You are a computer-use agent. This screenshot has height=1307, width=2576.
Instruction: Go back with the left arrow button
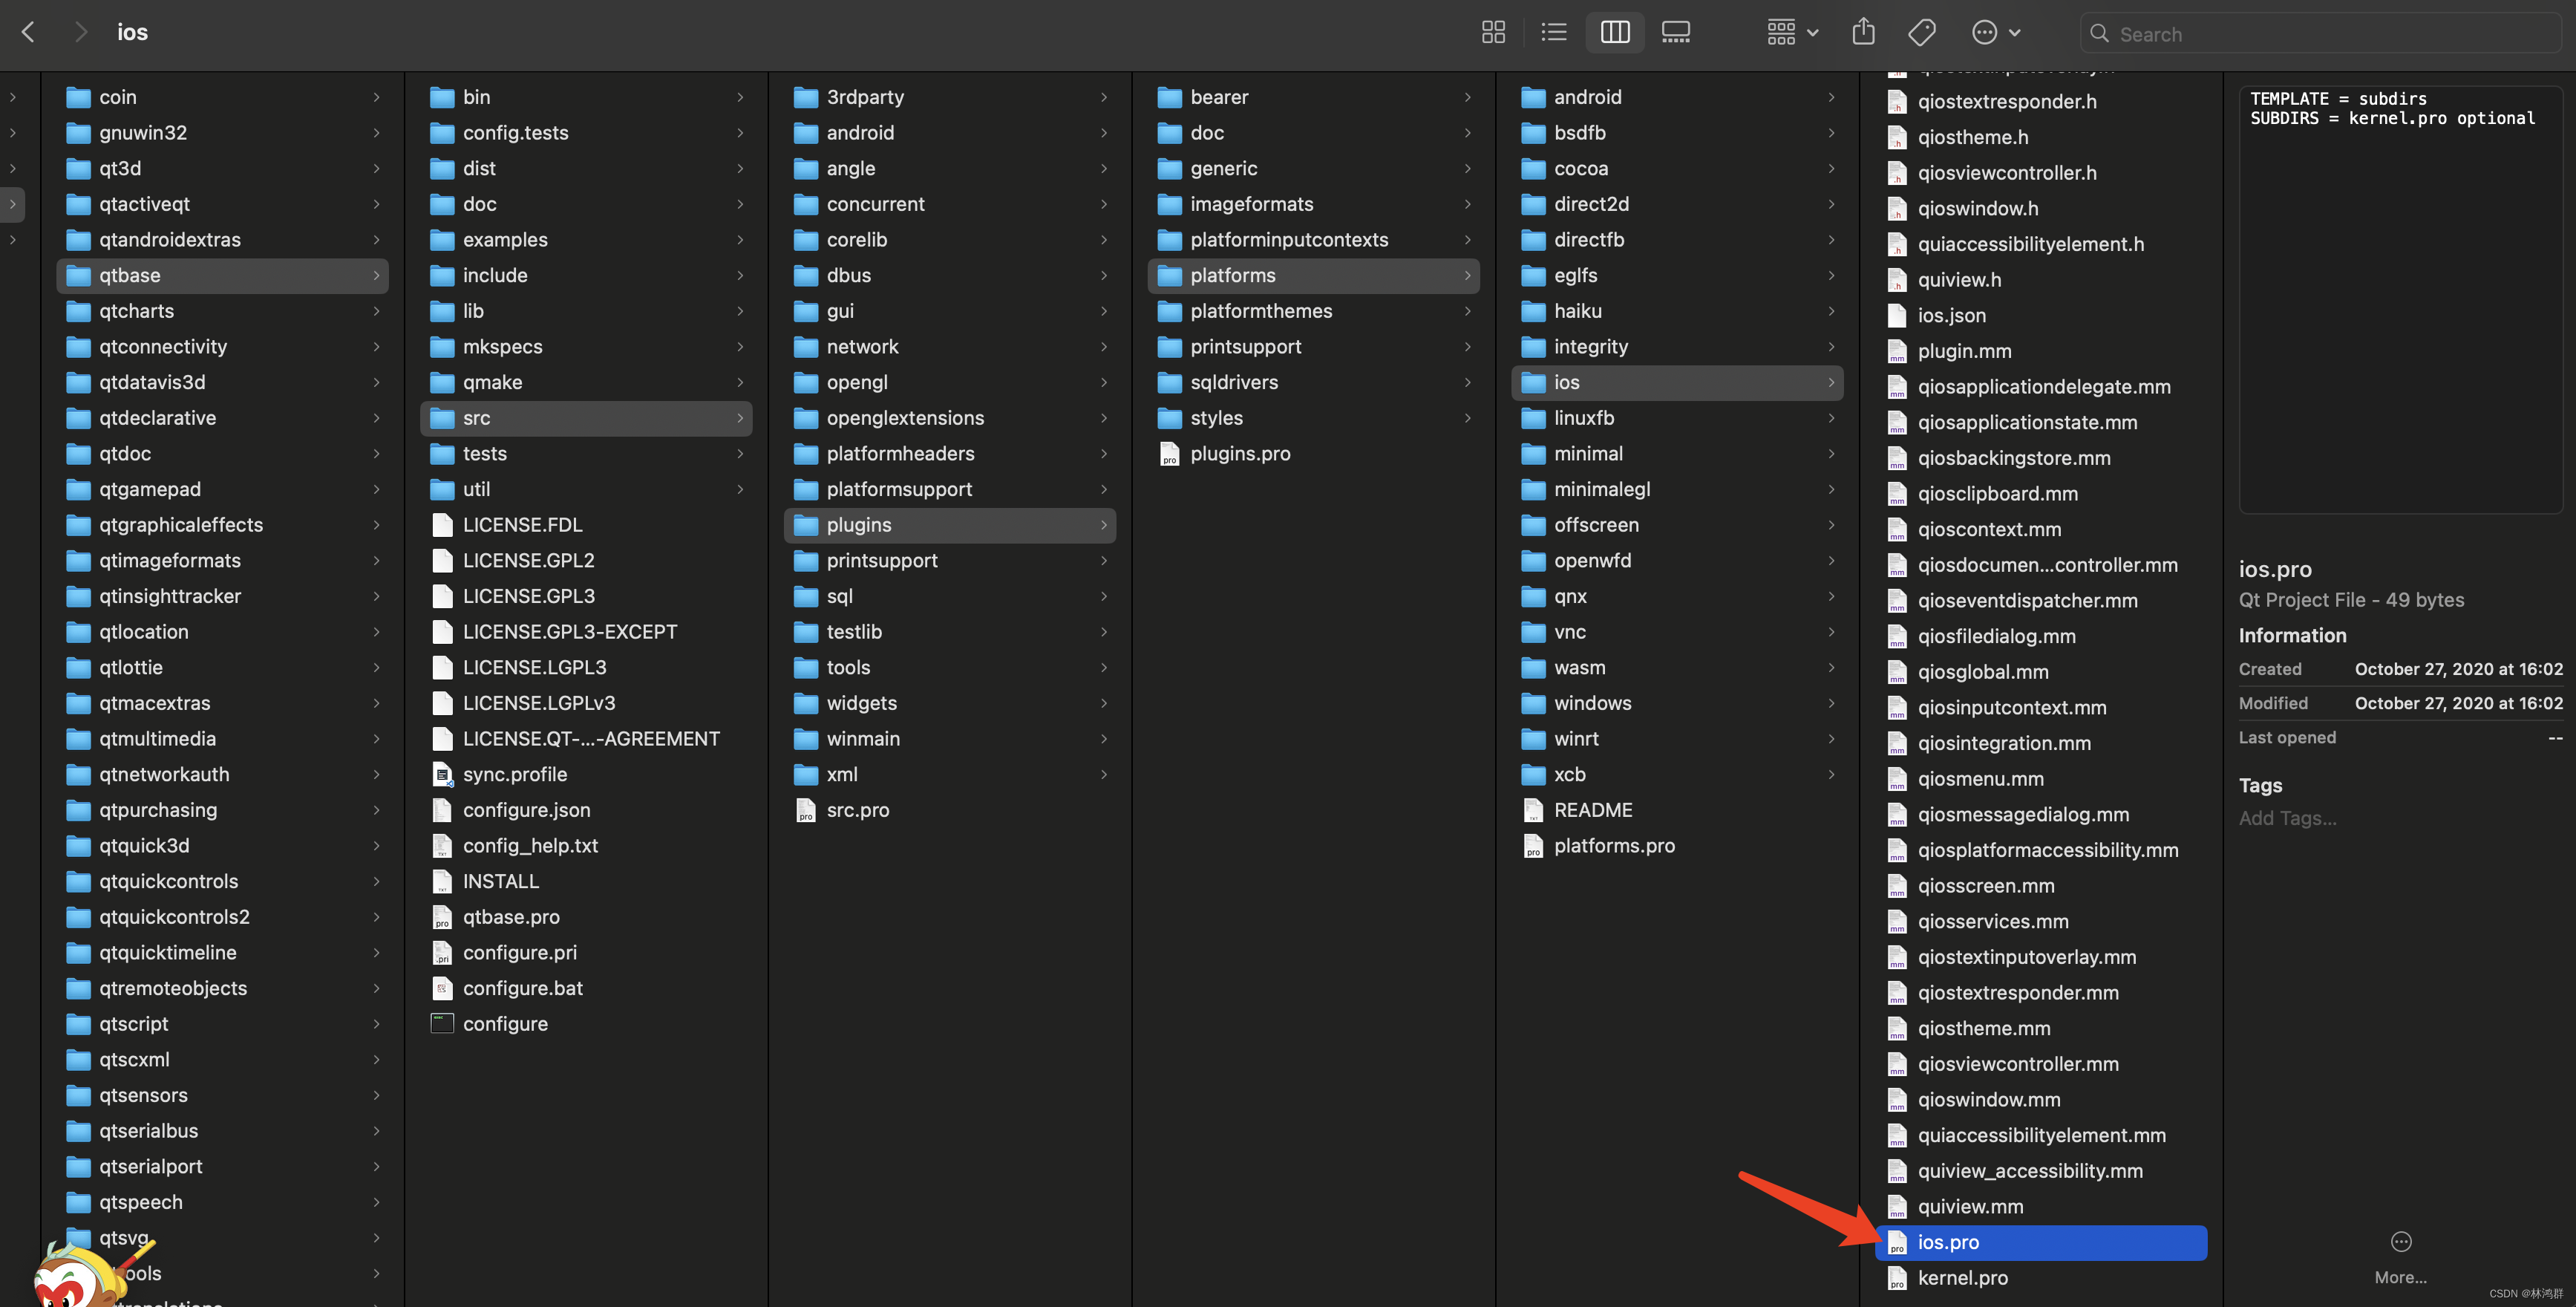[28, 32]
